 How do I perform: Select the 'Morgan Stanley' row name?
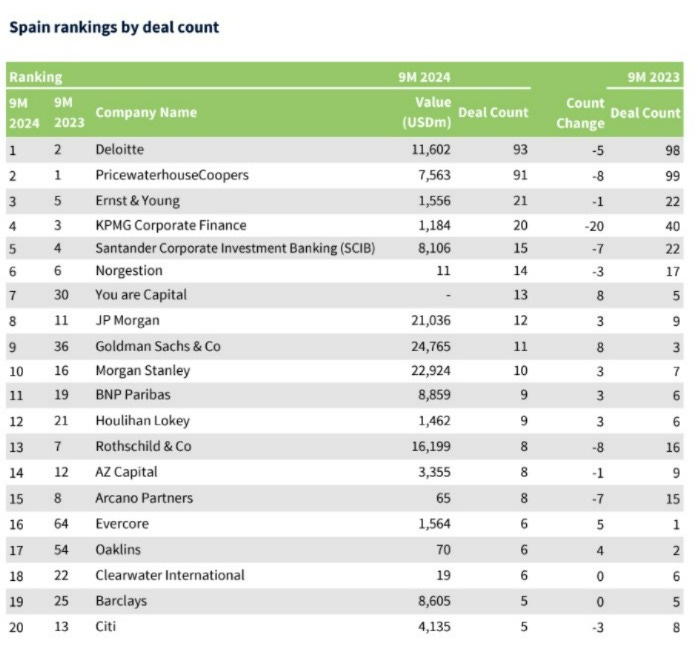pos(143,371)
